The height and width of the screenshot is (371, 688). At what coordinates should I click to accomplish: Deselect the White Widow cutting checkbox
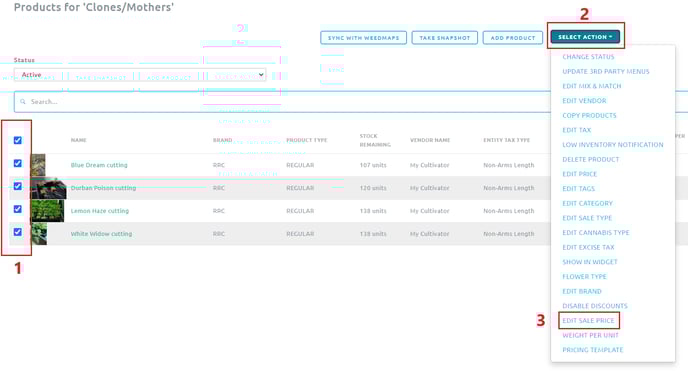click(x=18, y=232)
